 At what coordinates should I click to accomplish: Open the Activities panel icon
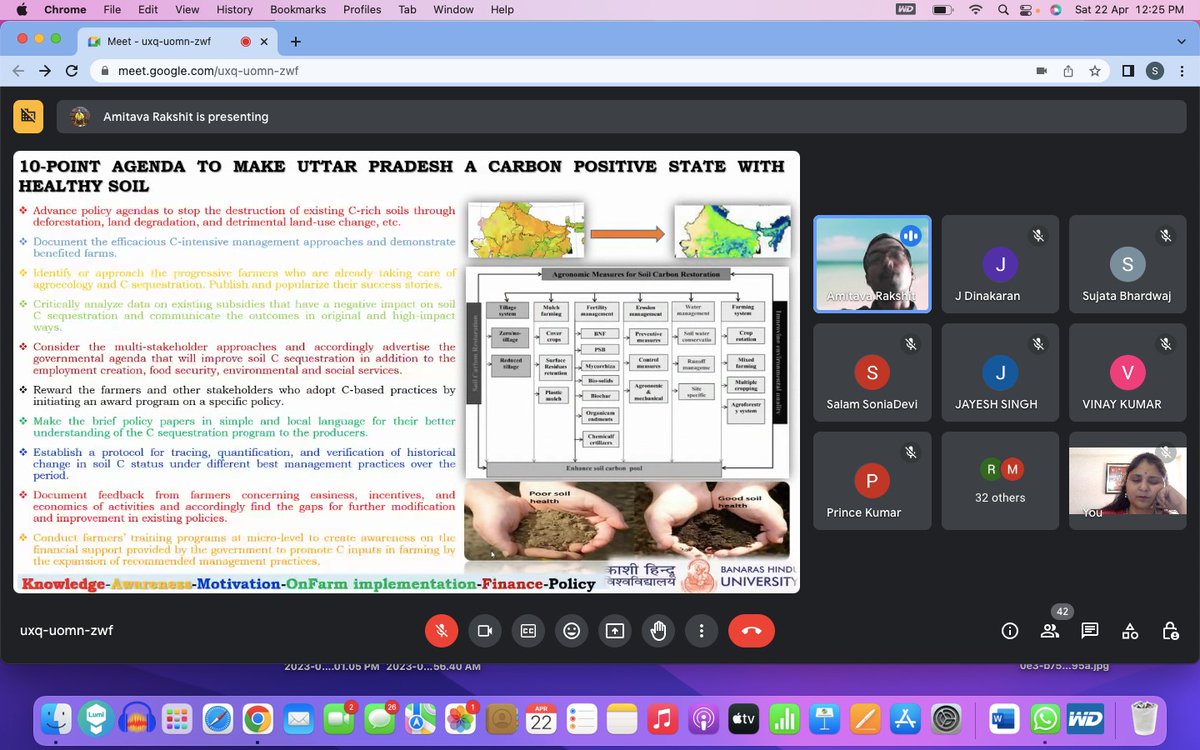point(1130,631)
